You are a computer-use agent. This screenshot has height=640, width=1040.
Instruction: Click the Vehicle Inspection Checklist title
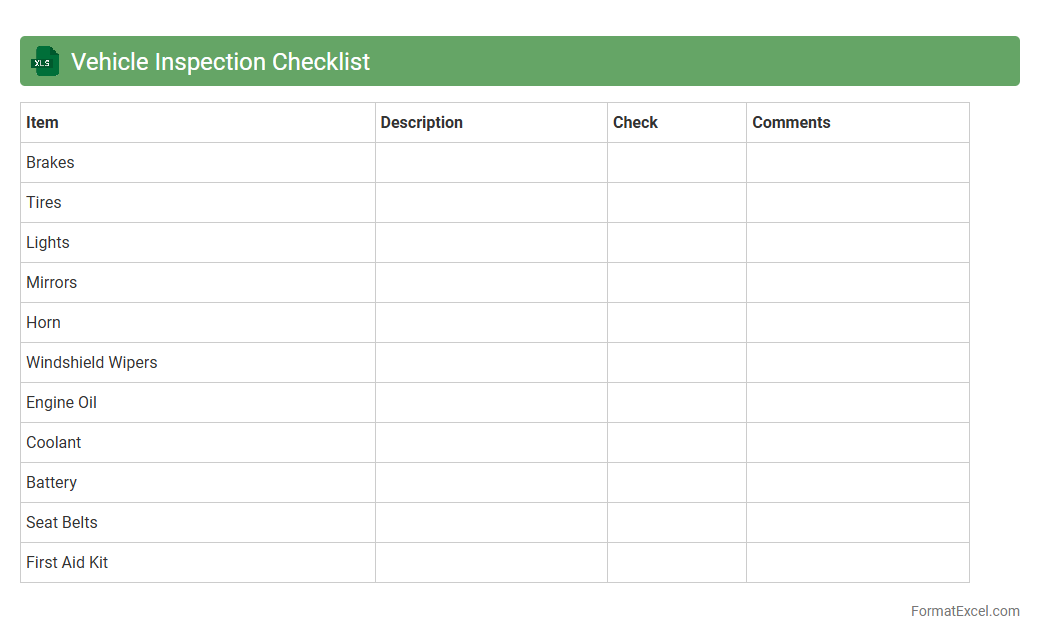coord(220,62)
